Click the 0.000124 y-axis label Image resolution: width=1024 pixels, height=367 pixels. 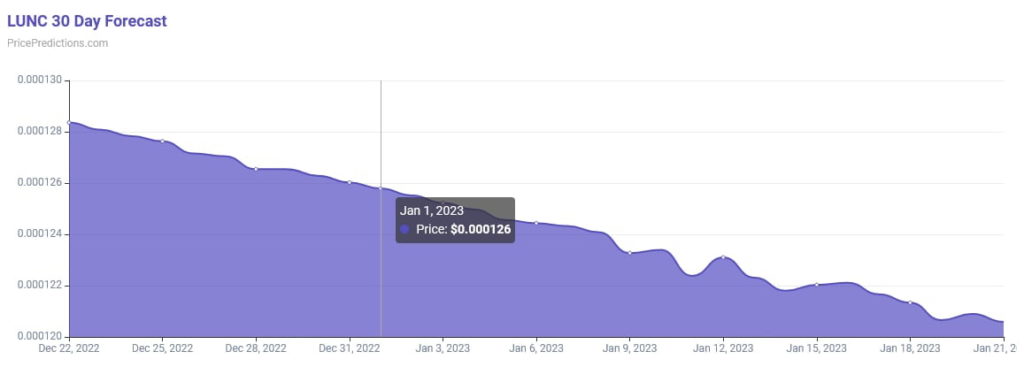[39, 234]
